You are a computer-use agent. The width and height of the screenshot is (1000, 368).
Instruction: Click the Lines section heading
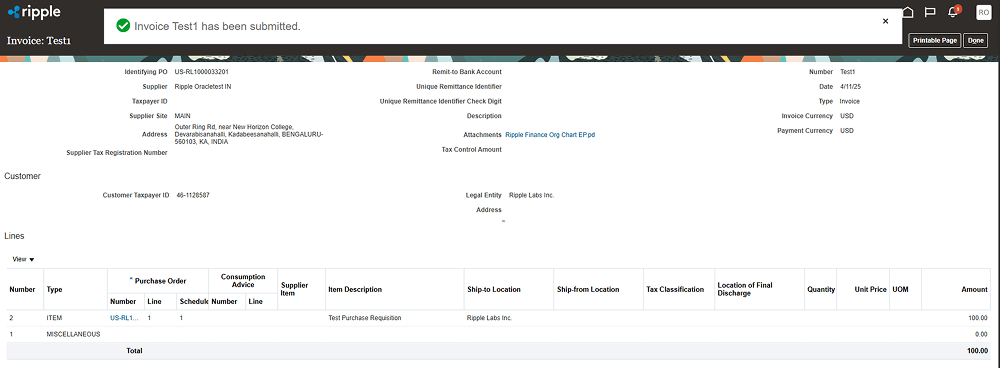click(14, 236)
